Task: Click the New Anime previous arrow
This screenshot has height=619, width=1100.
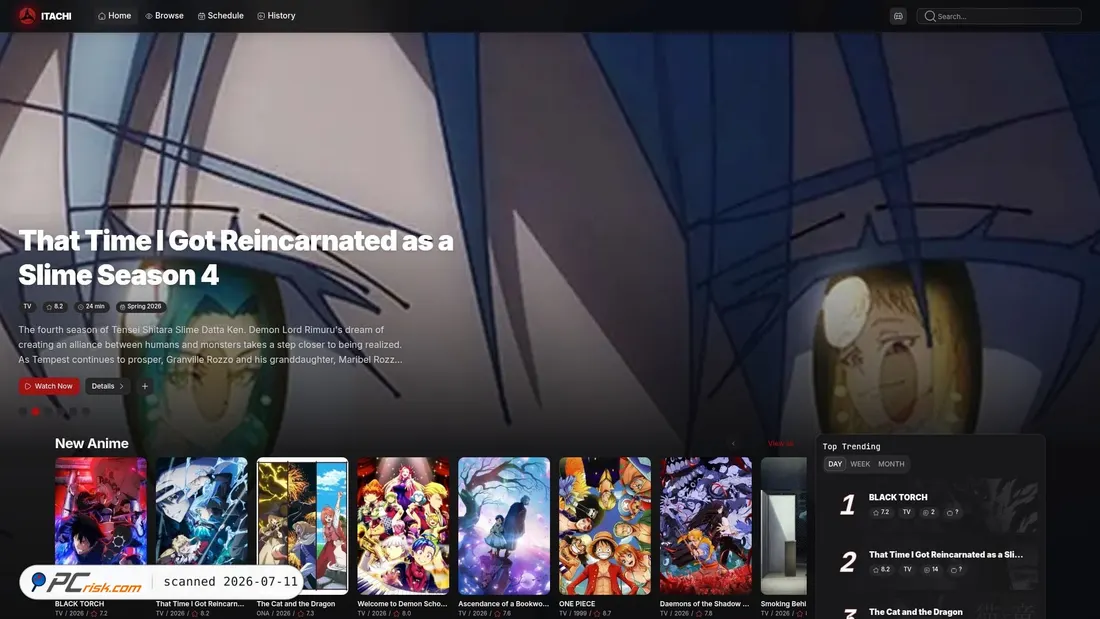Action: coord(733,444)
